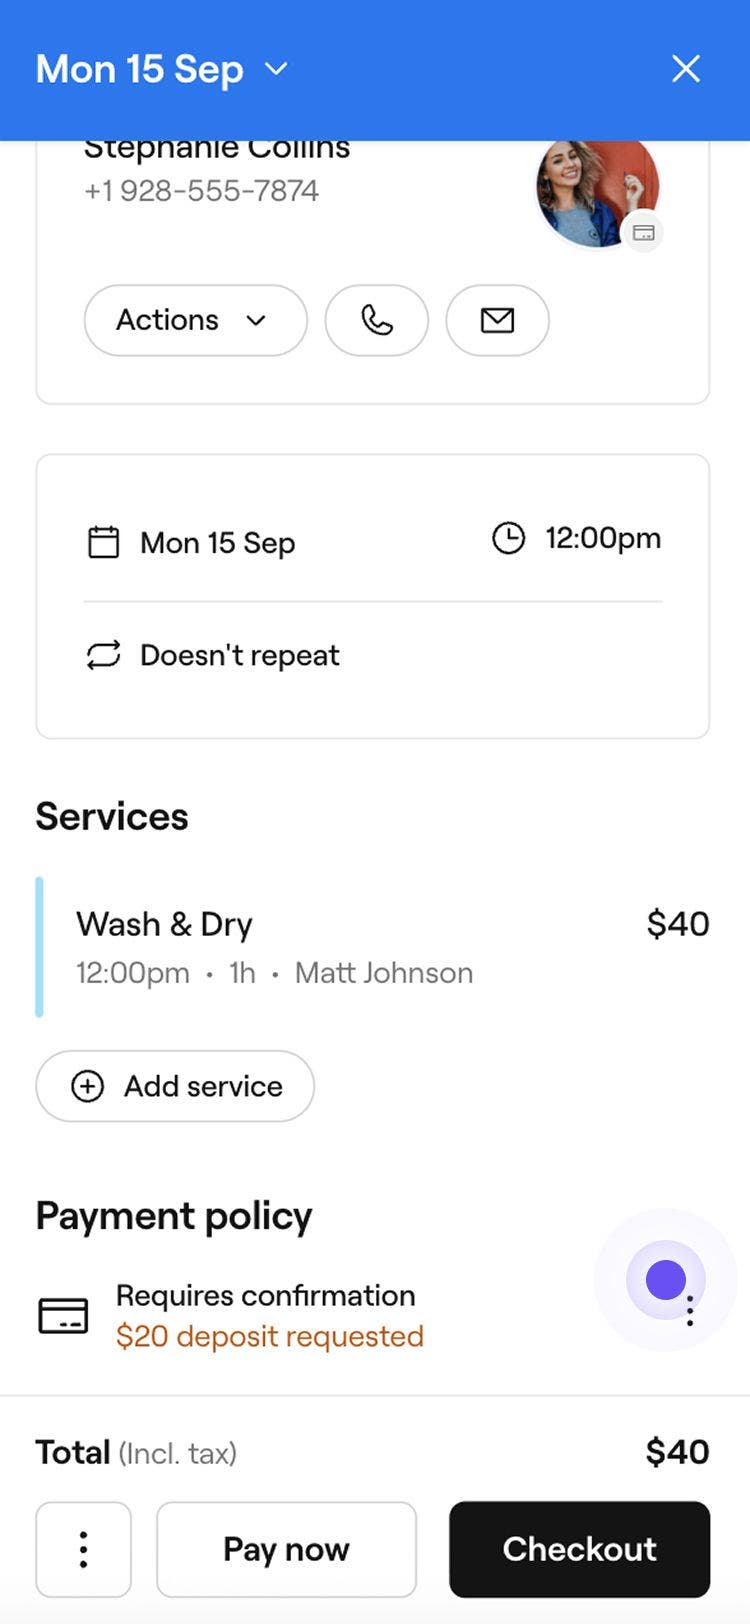Click the Add service button
750x1624 pixels.
[x=175, y=1086]
